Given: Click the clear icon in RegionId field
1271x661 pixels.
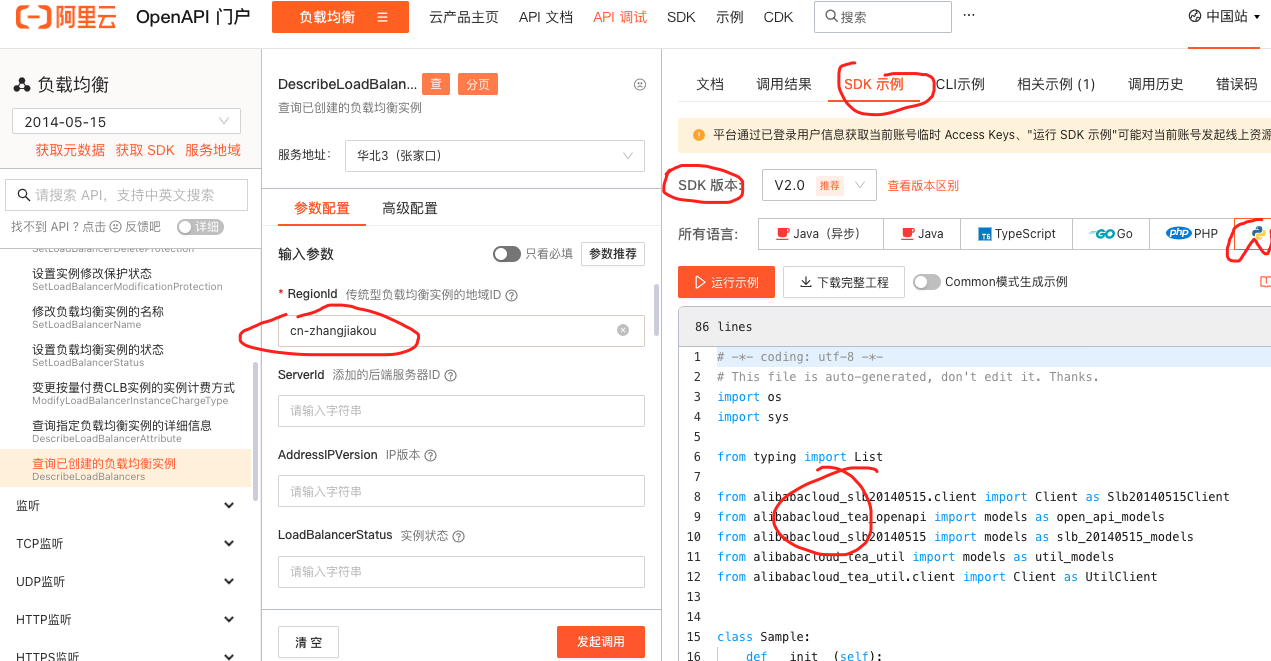Looking at the screenshot, I should tap(623, 330).
